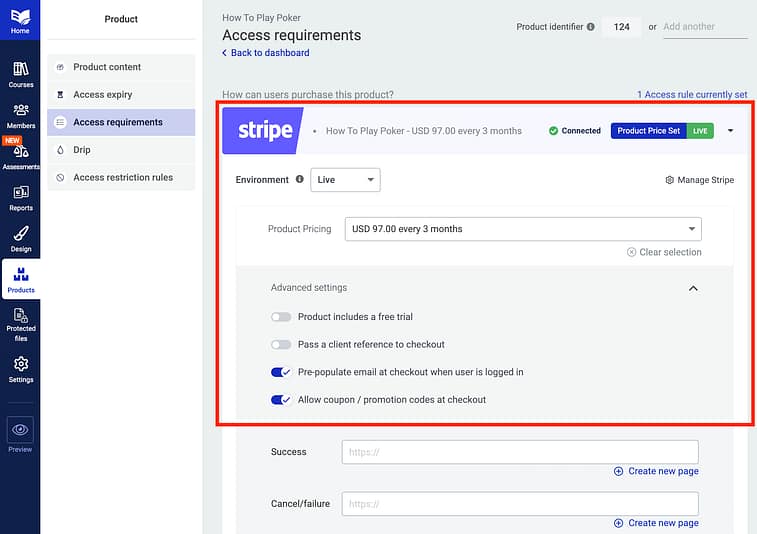Click Product Price Set badge
Image resolution: width=757 pixels, height=534 pixels.
tap(648, 131)
